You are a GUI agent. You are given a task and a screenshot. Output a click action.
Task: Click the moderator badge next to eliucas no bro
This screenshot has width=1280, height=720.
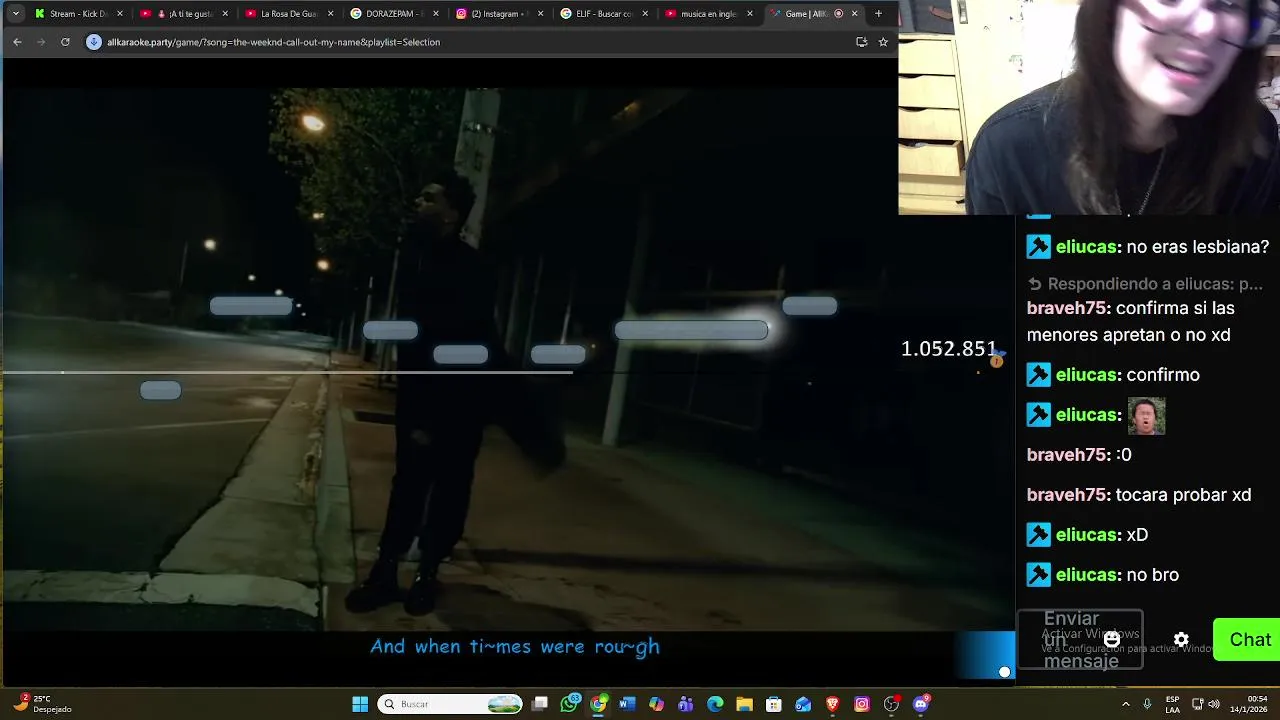coord(1039,575)
